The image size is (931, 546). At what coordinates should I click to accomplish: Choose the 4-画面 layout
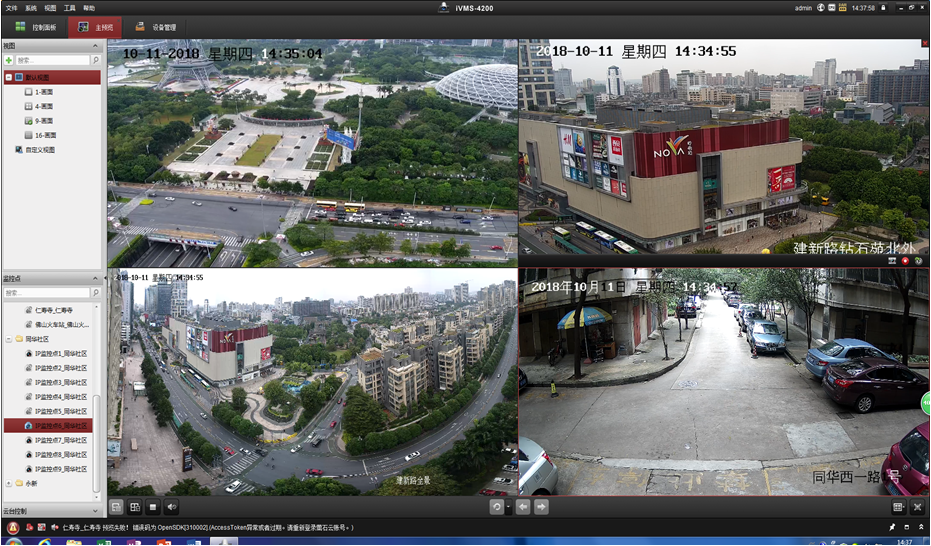click(x=39, y=106)
